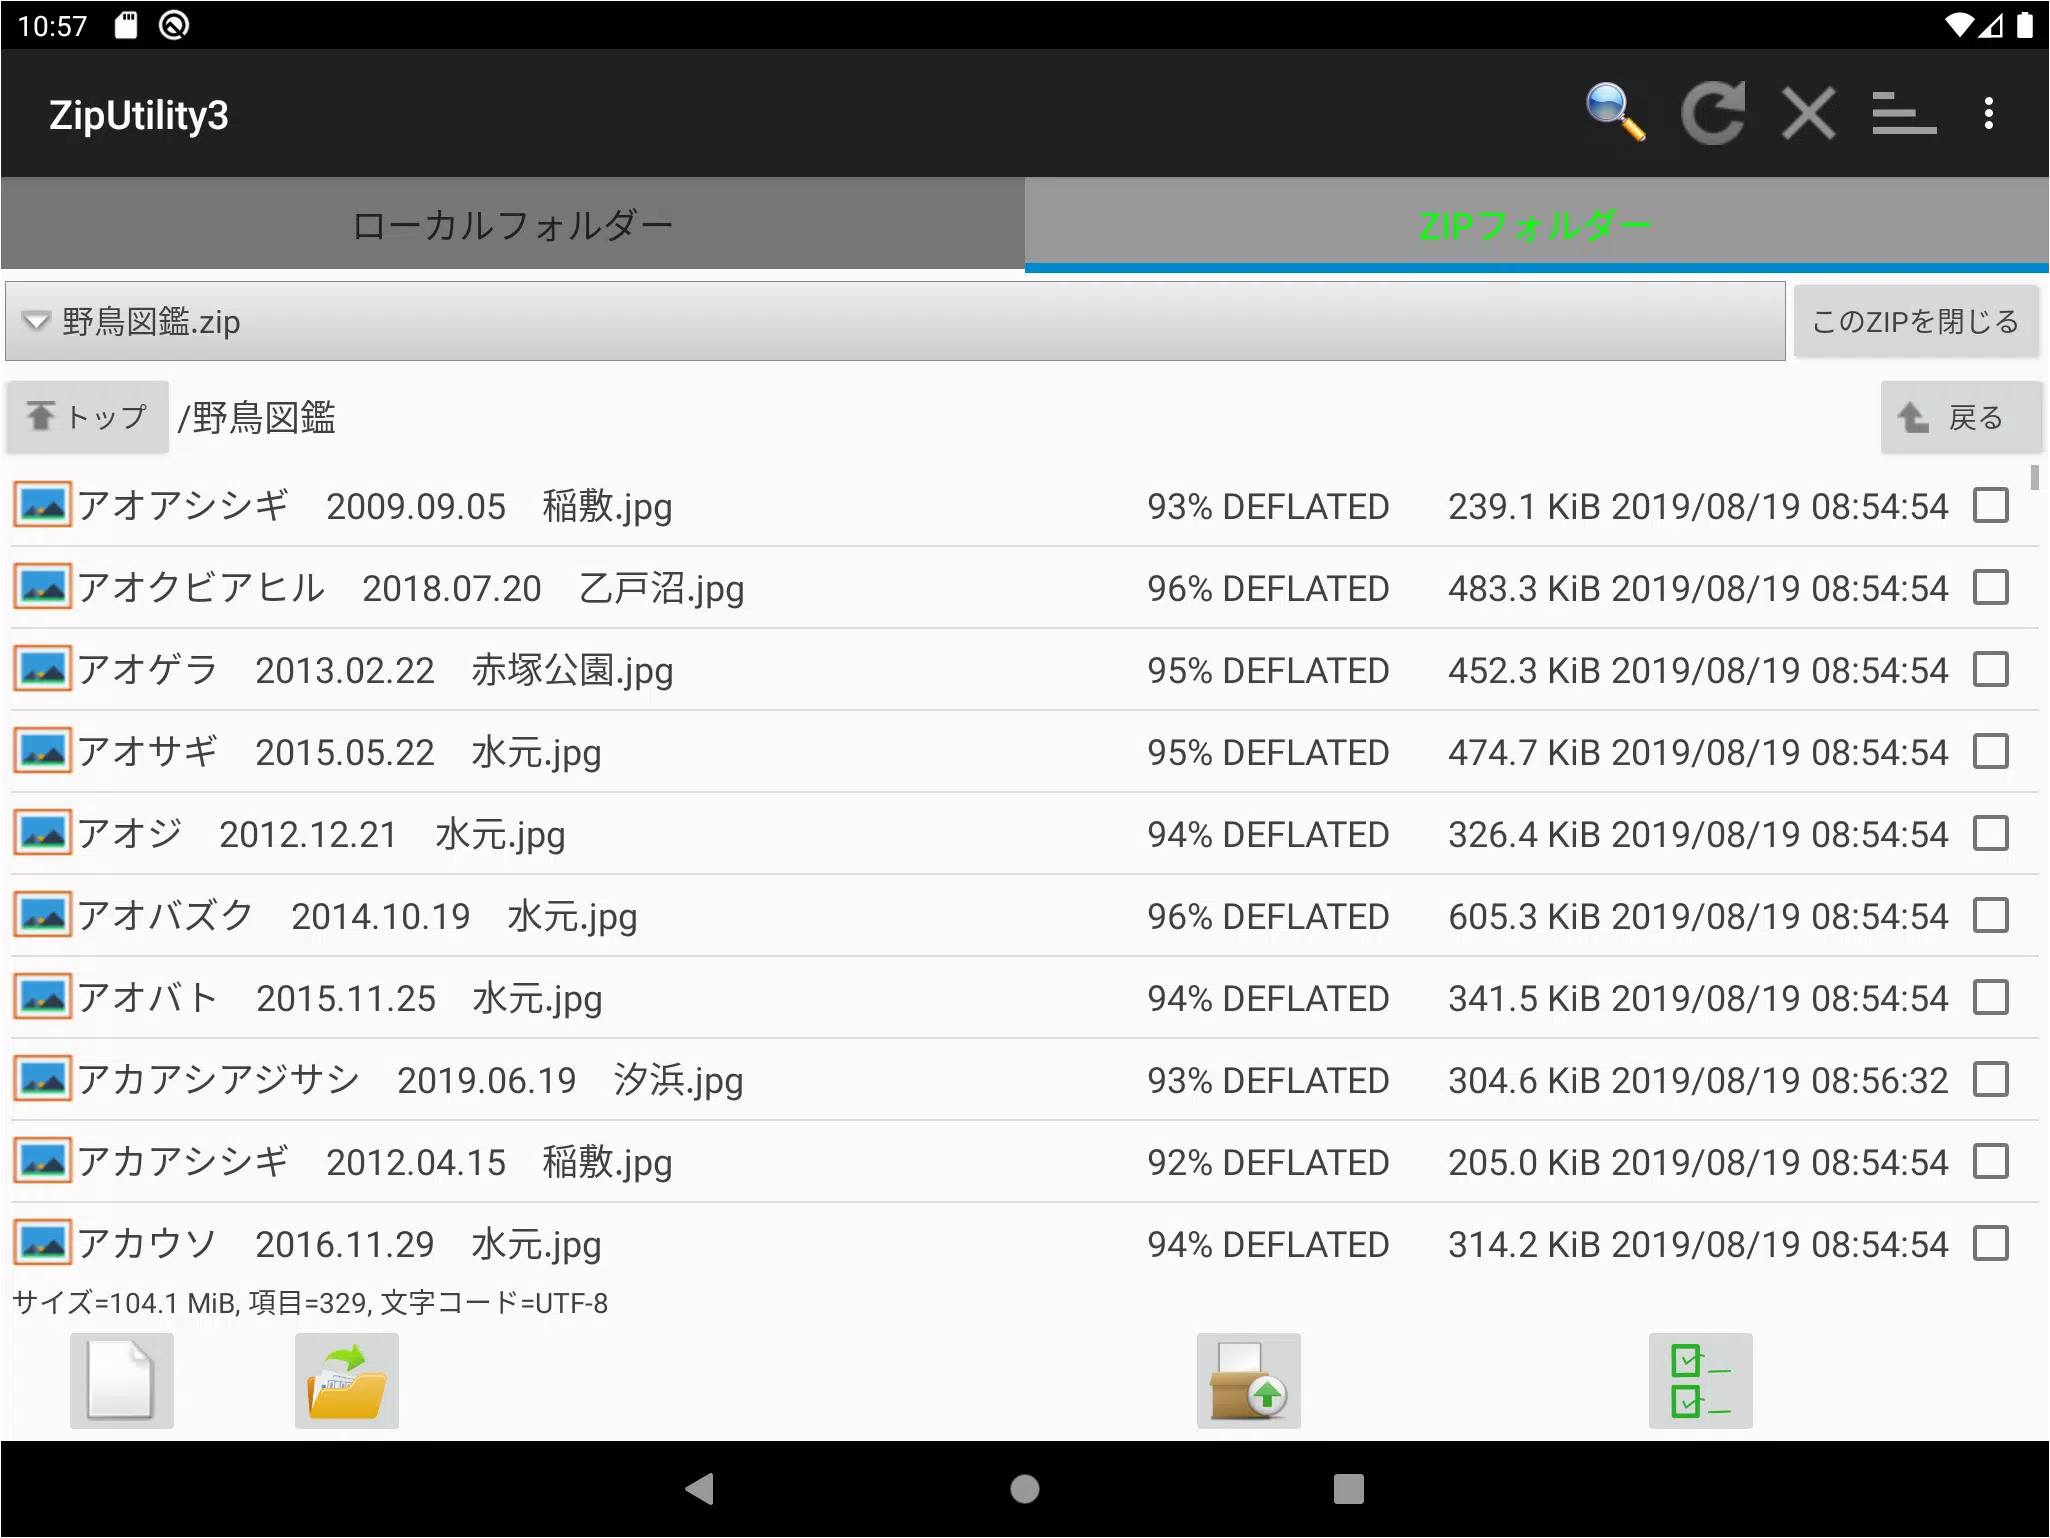Open the sort order icon
Image resolution: width=2050 pixels, height=1538 pixels.
(x=1904, y=113)
